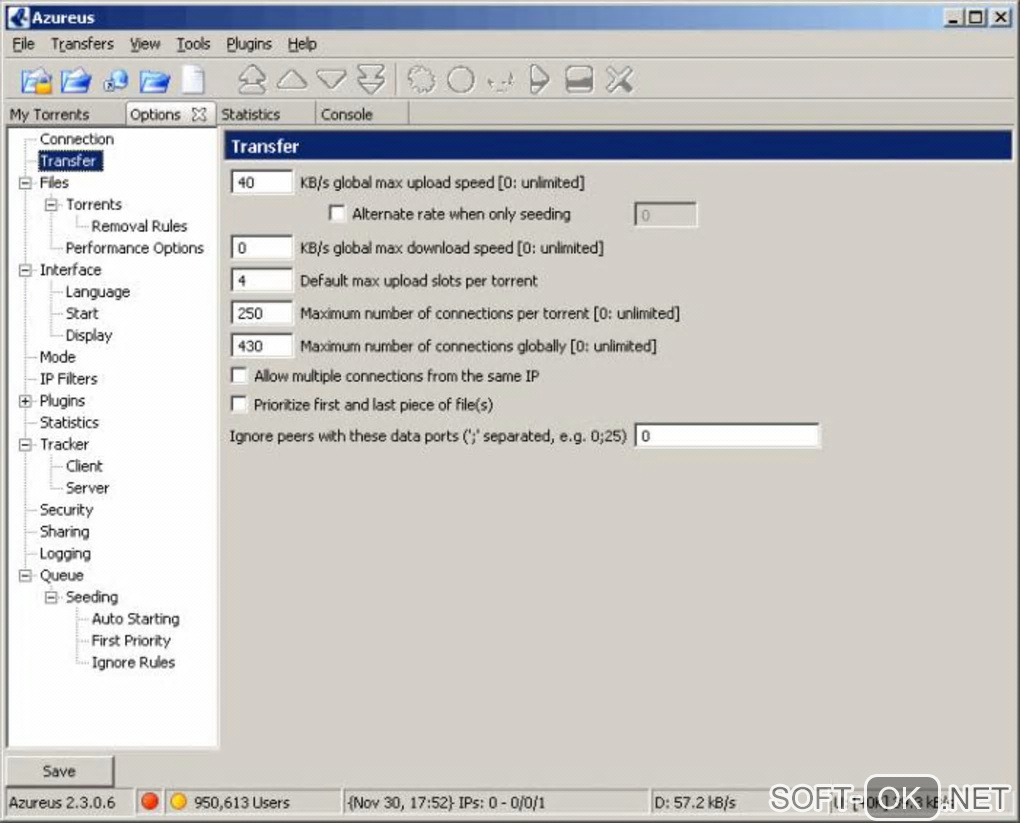
Task: Select Server under Tracker
Action: pyautogui.click(x=87, y=488)
